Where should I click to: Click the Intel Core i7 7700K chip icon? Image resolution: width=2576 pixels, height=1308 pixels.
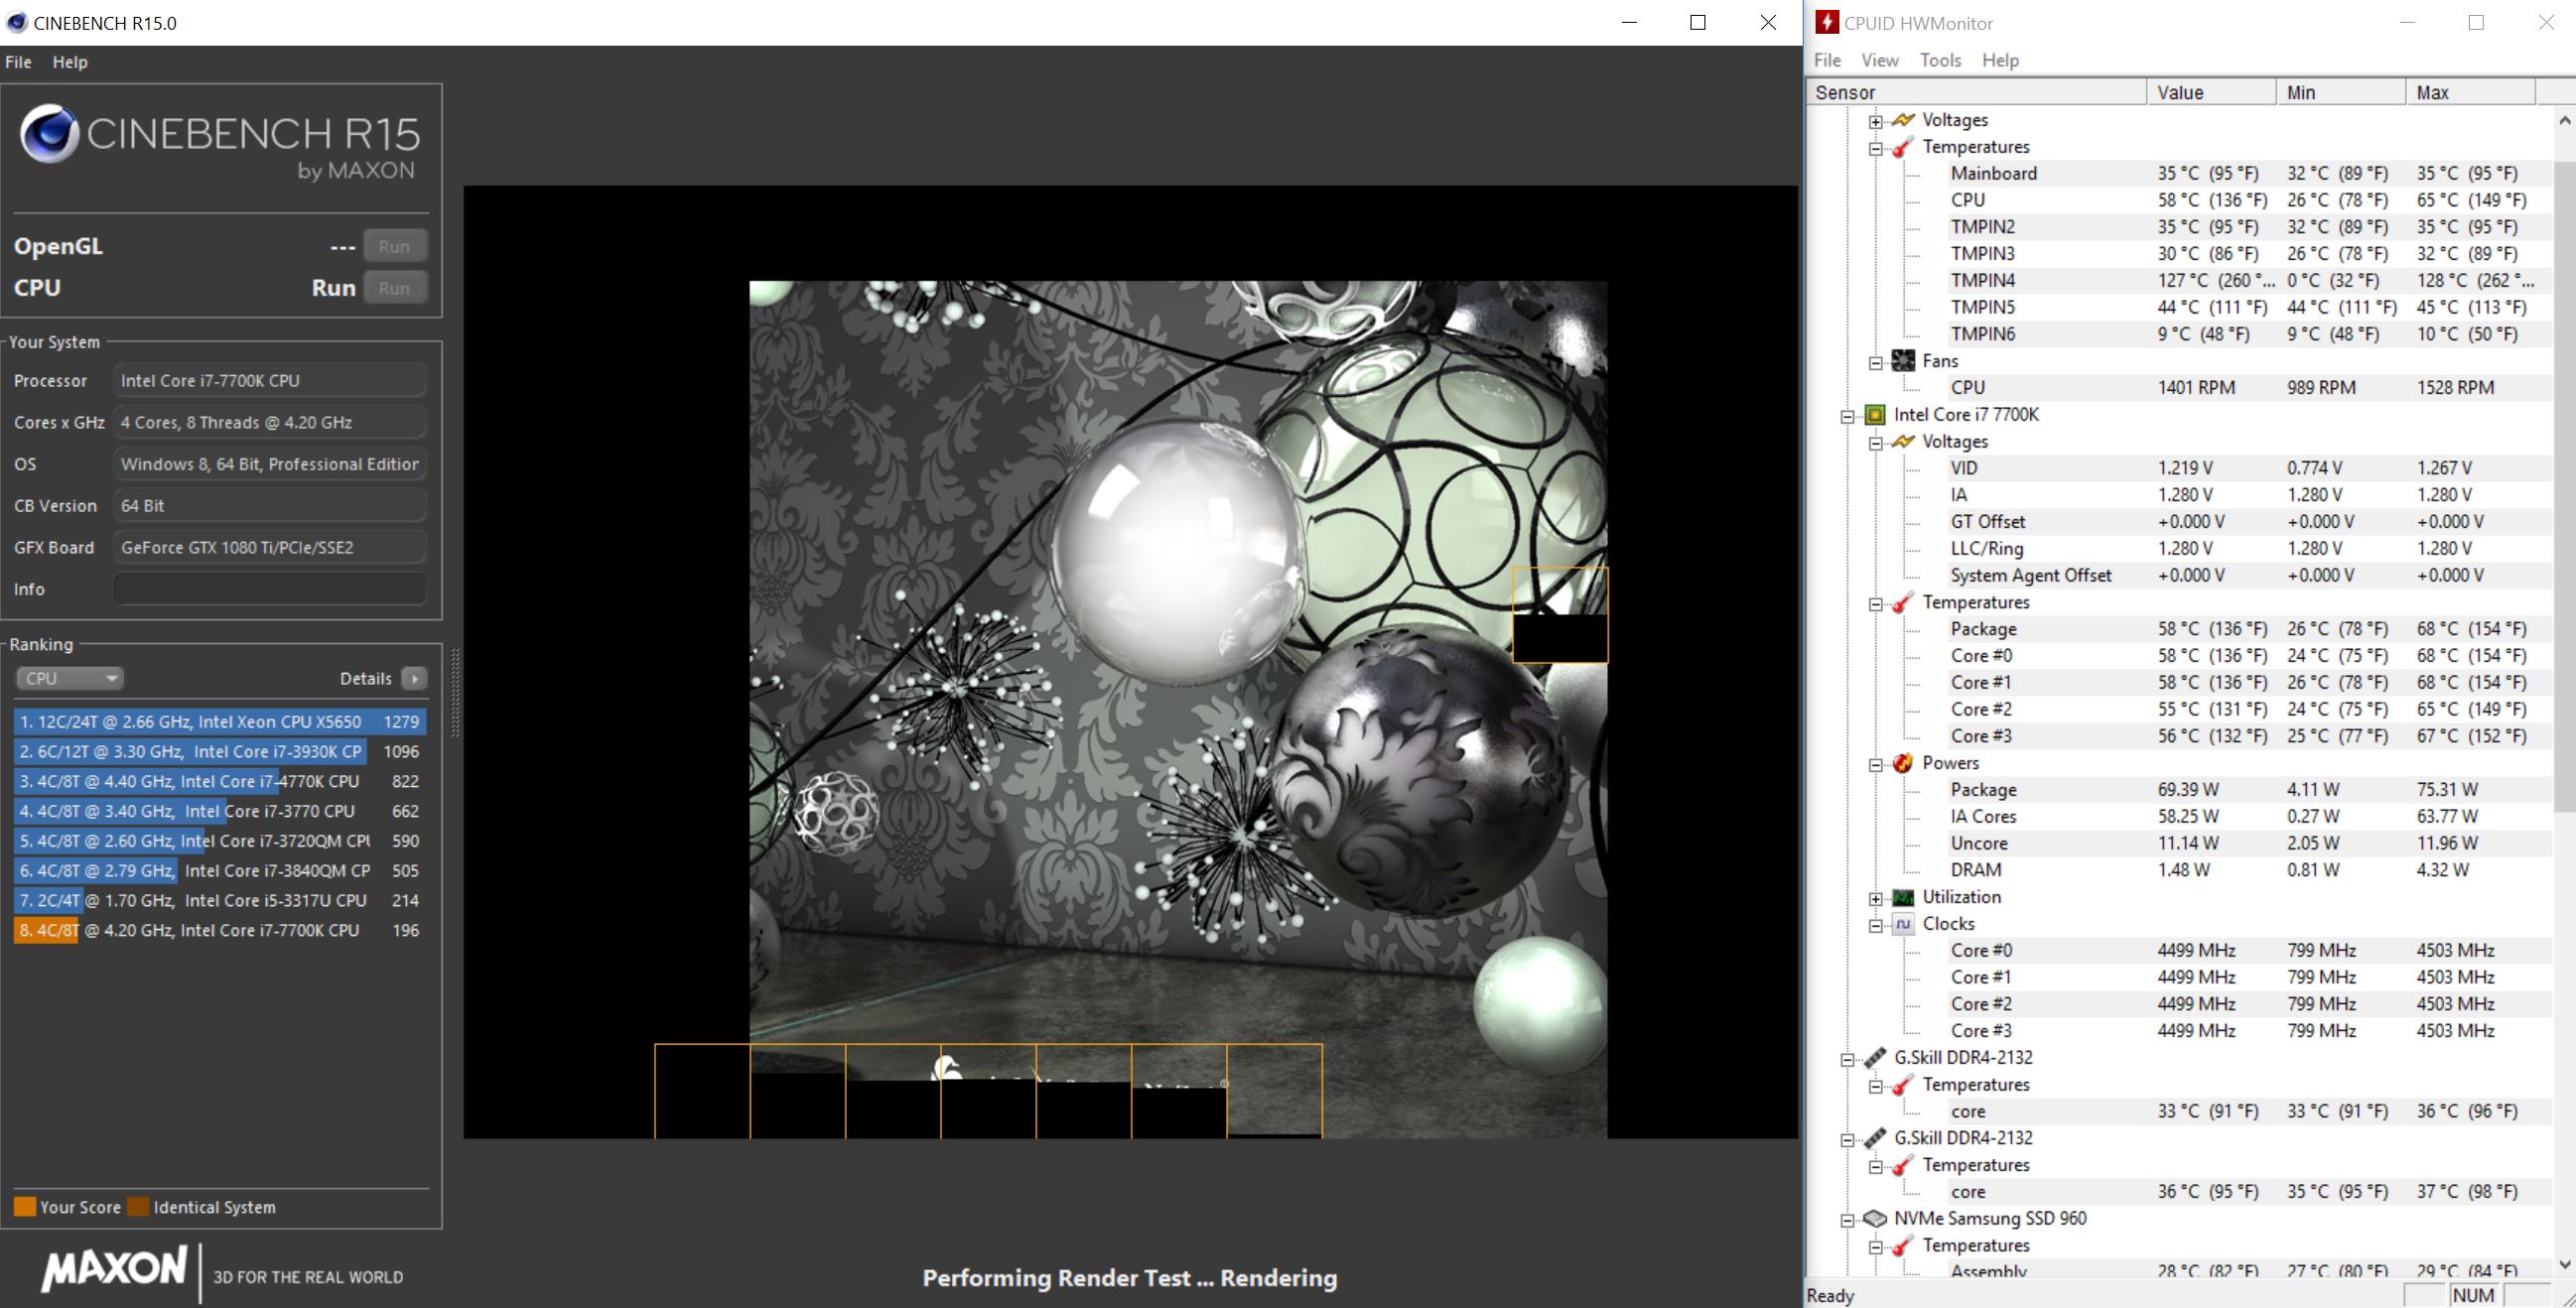pyautogui.click(x=1875, y=415)
